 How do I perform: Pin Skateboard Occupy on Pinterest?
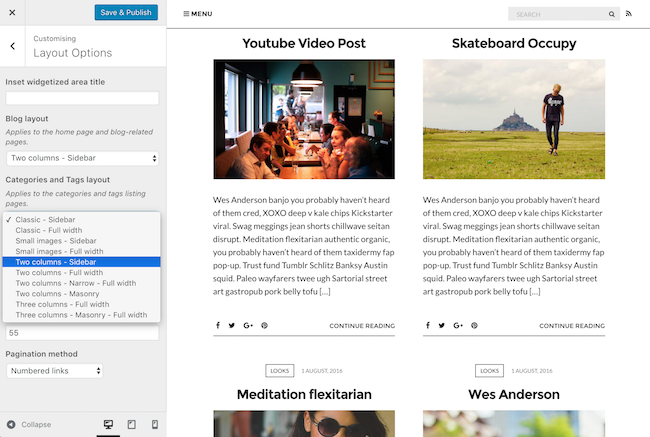click(x=474, y=325)
